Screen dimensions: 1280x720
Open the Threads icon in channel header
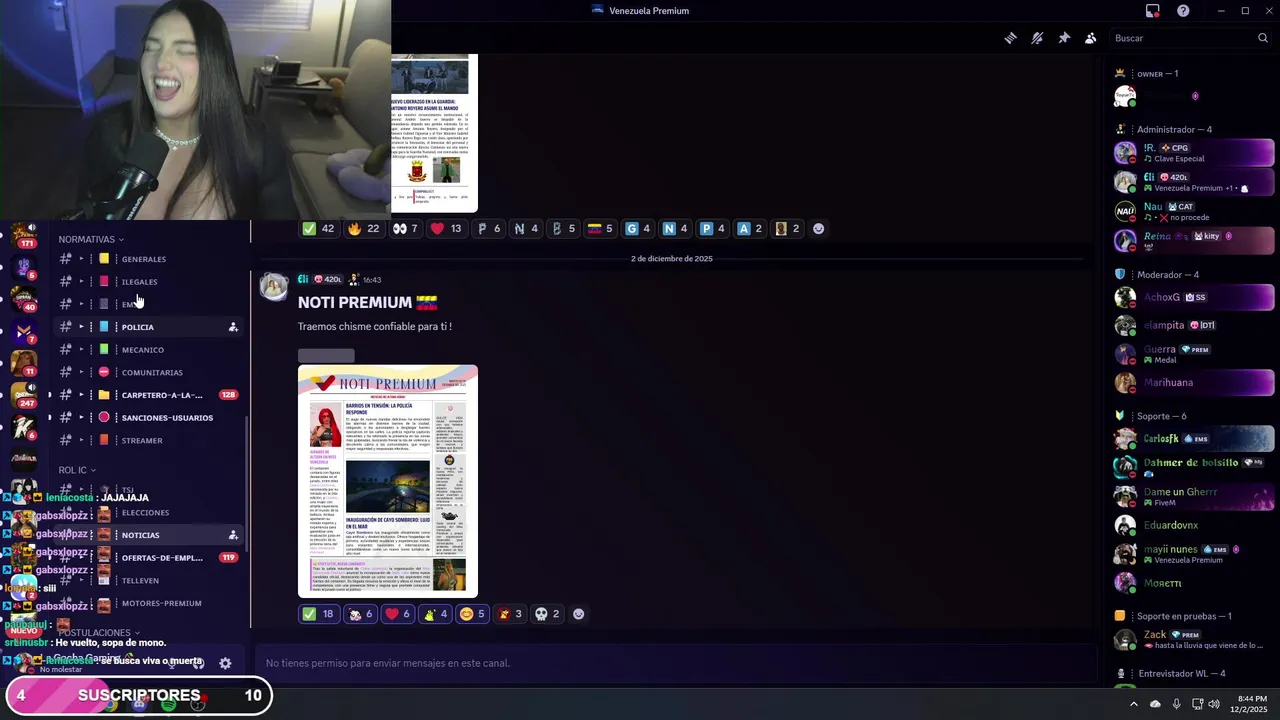tap(1010, 38)
